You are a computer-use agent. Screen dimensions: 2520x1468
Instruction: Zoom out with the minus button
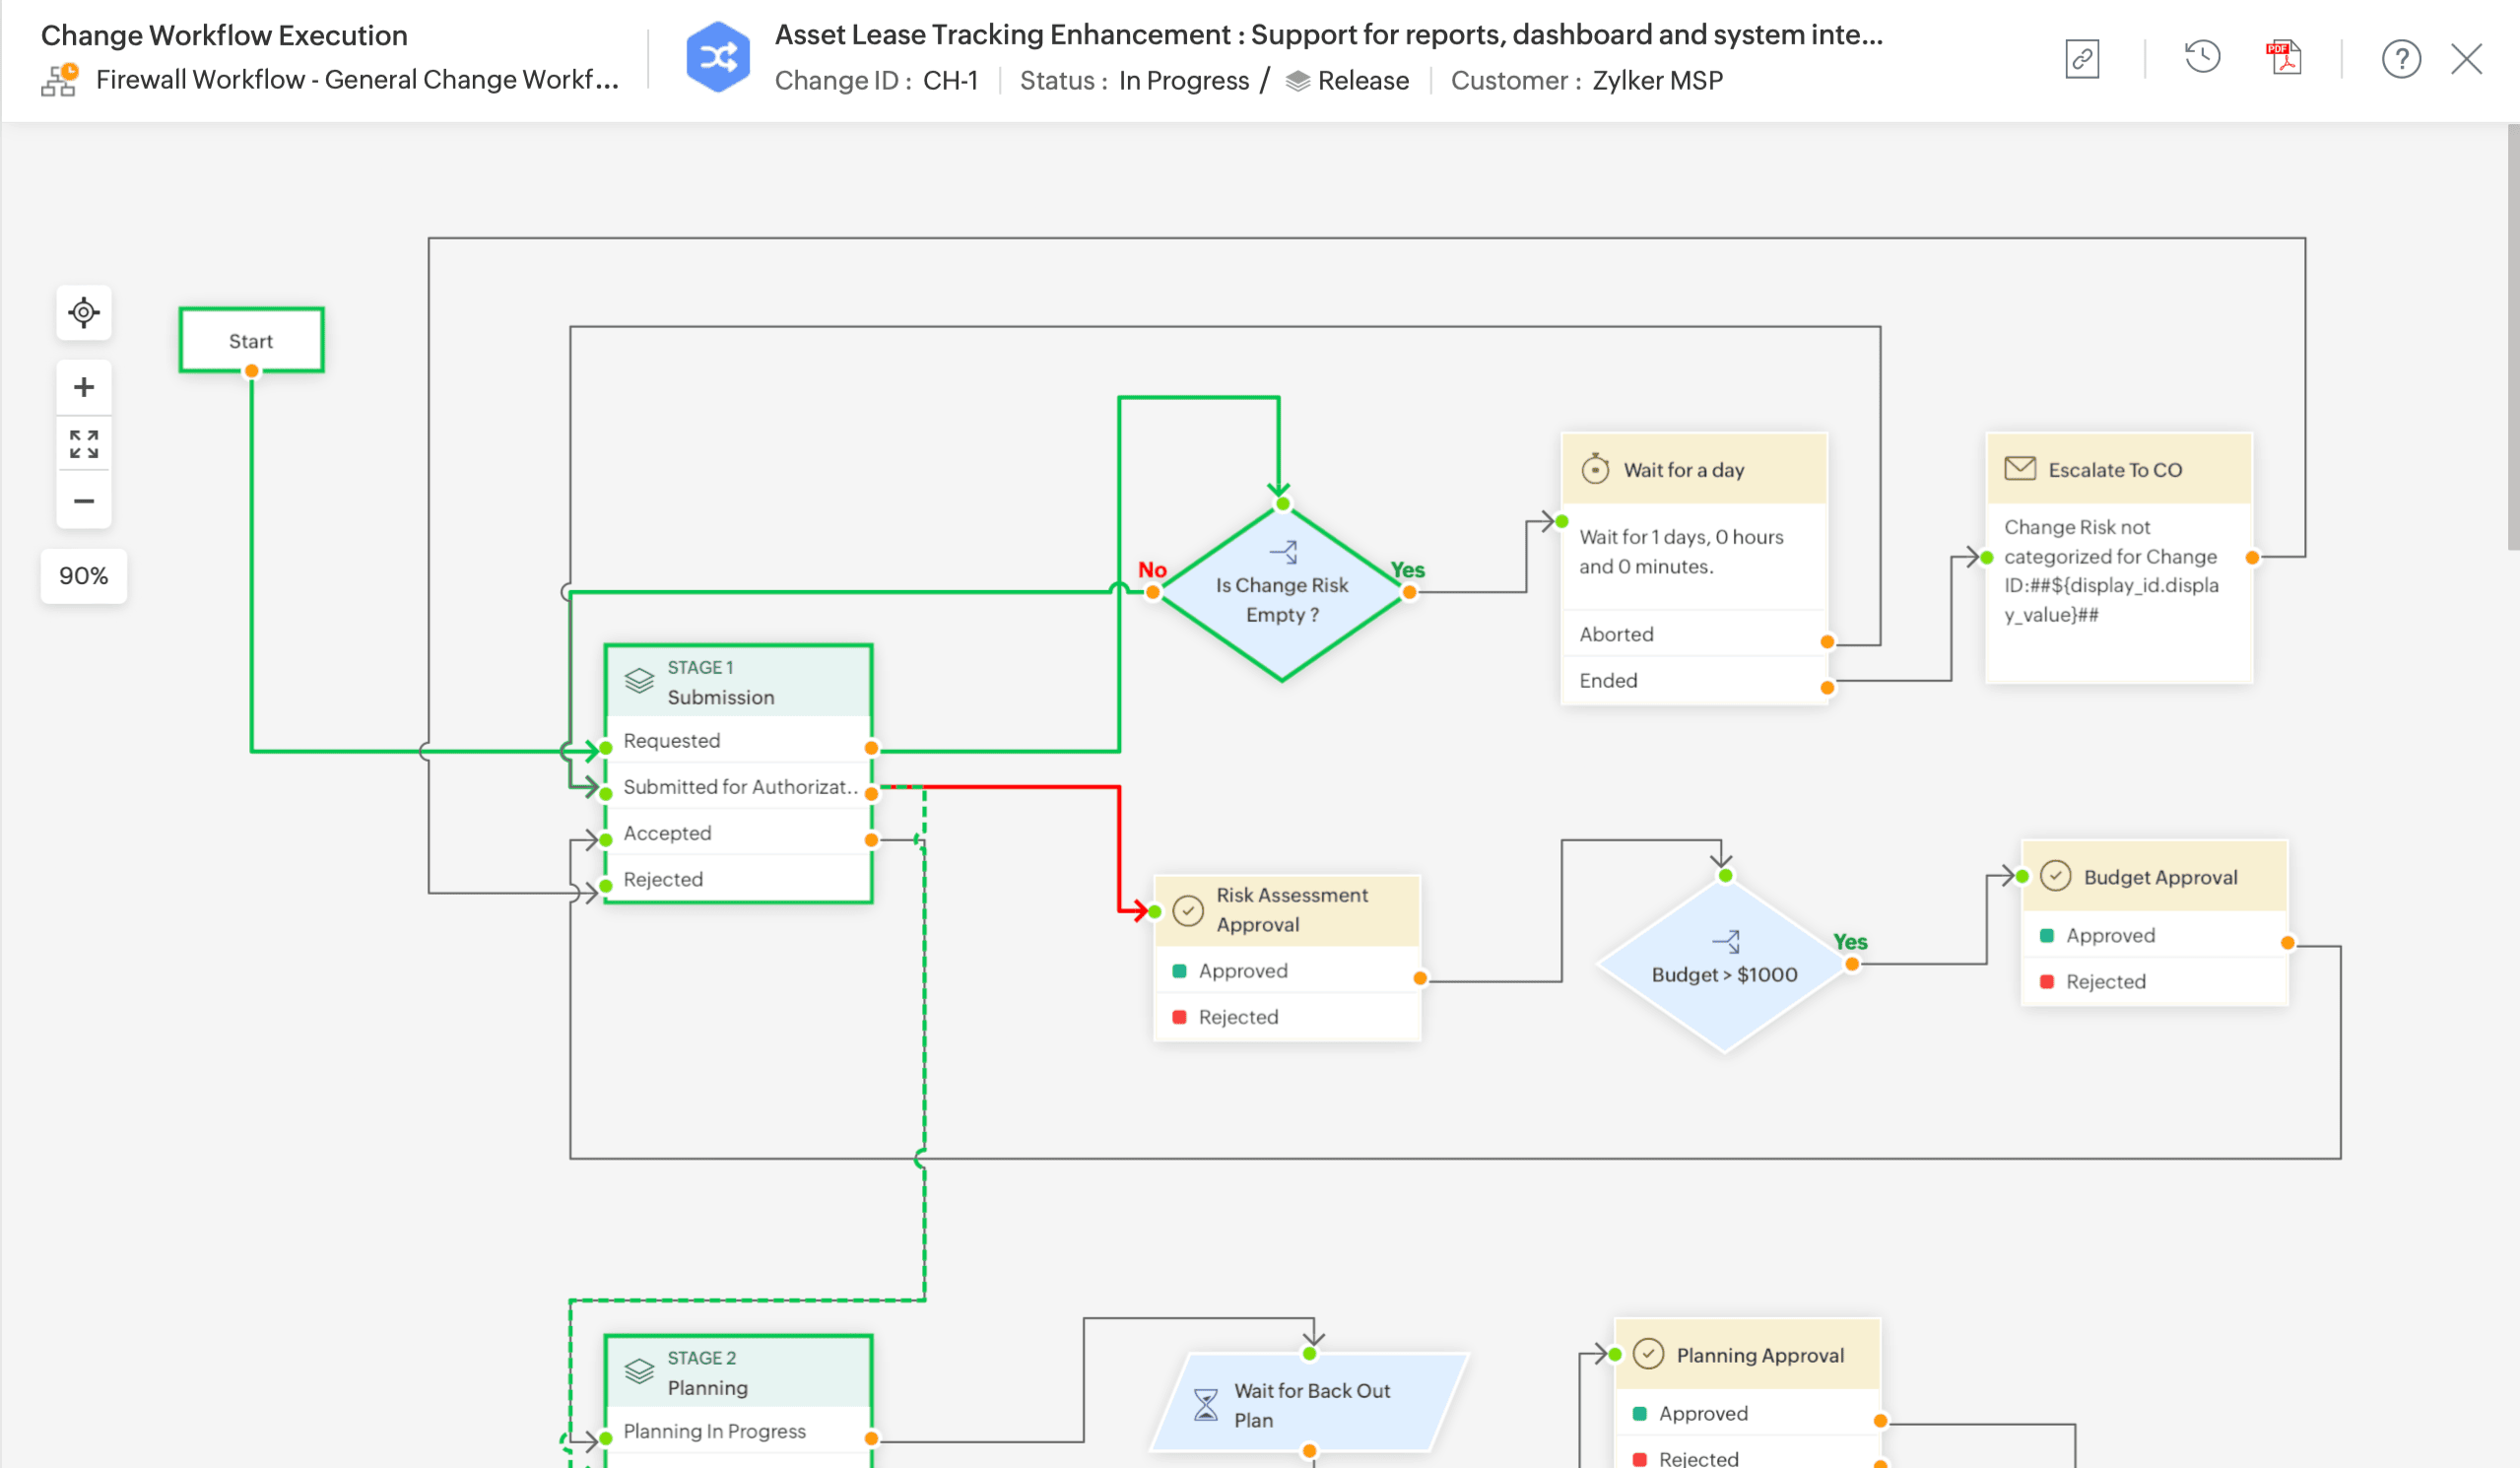click(x=84, y=500)
